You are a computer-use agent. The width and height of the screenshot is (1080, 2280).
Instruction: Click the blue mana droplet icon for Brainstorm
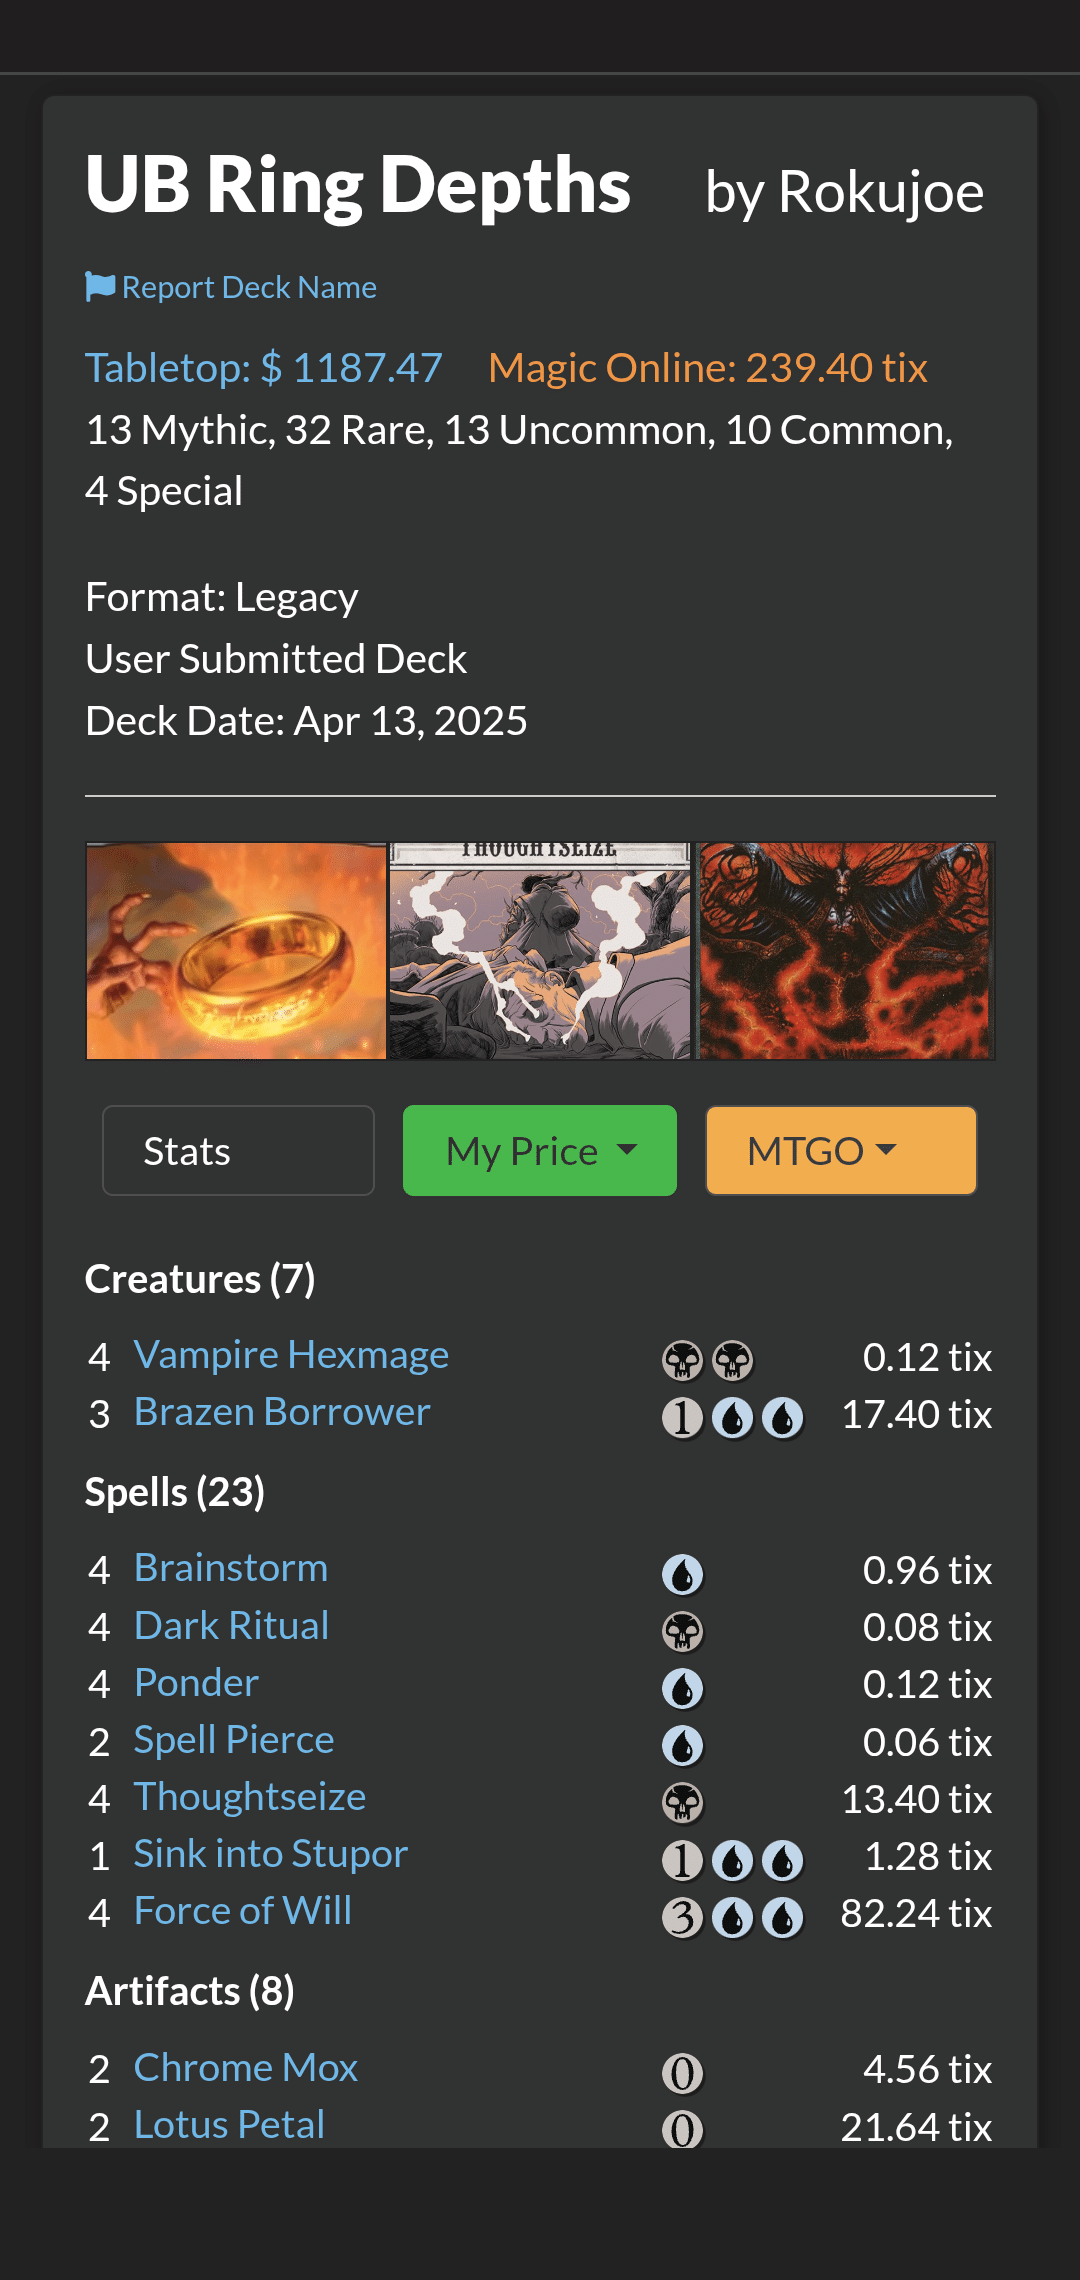[x=683, y=1575]
